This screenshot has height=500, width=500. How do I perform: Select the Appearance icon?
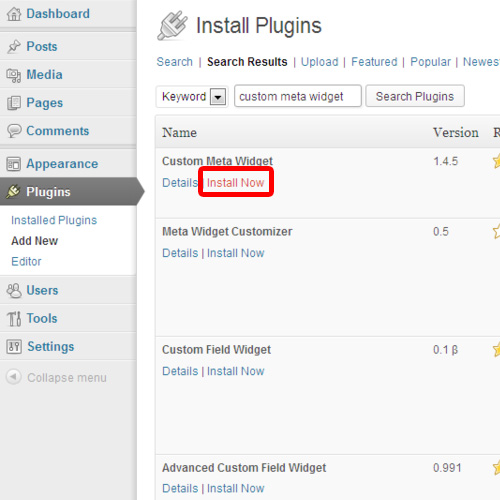(14, 164)
